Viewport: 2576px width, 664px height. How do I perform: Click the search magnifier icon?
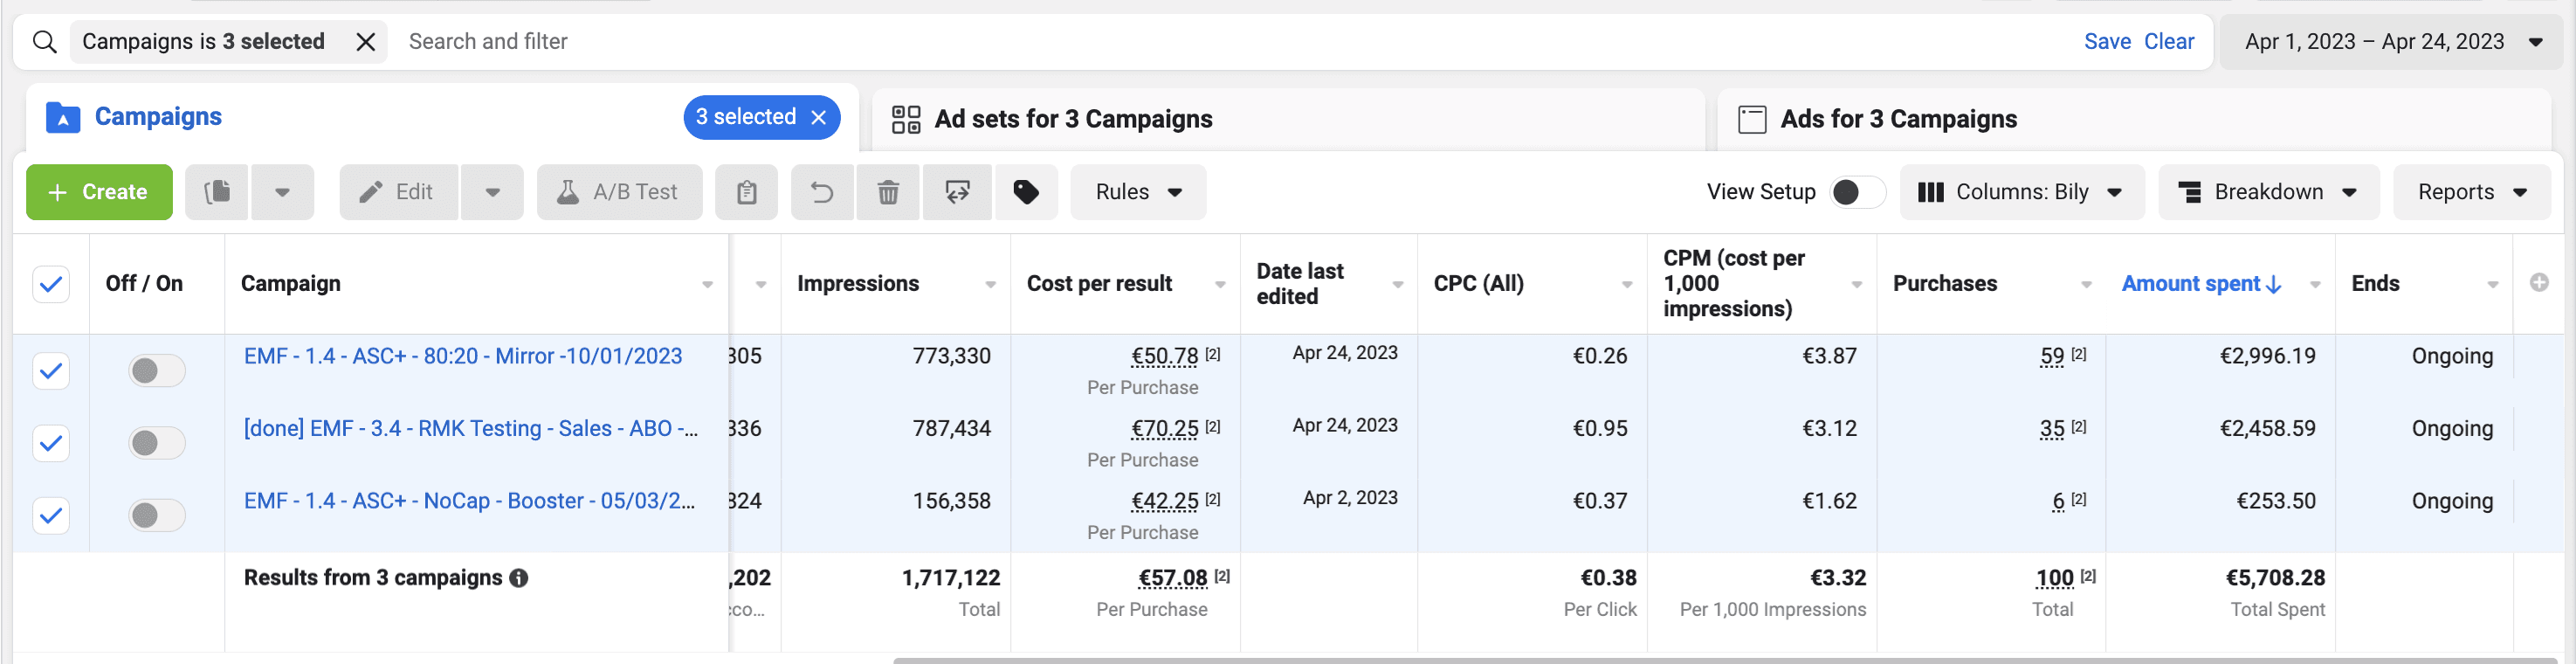[44, 42]
